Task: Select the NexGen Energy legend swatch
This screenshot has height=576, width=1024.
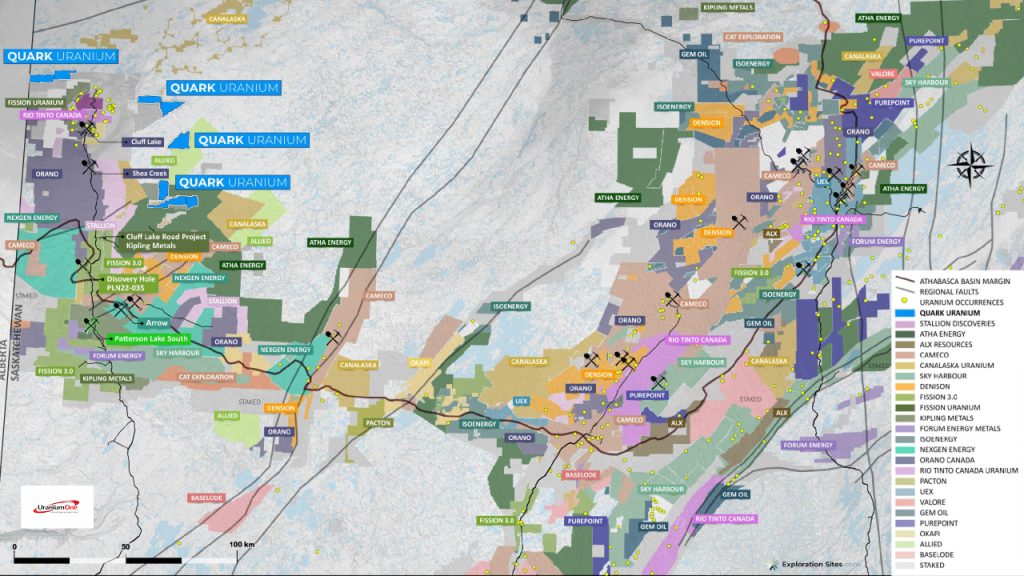Action: click(904, 449)
